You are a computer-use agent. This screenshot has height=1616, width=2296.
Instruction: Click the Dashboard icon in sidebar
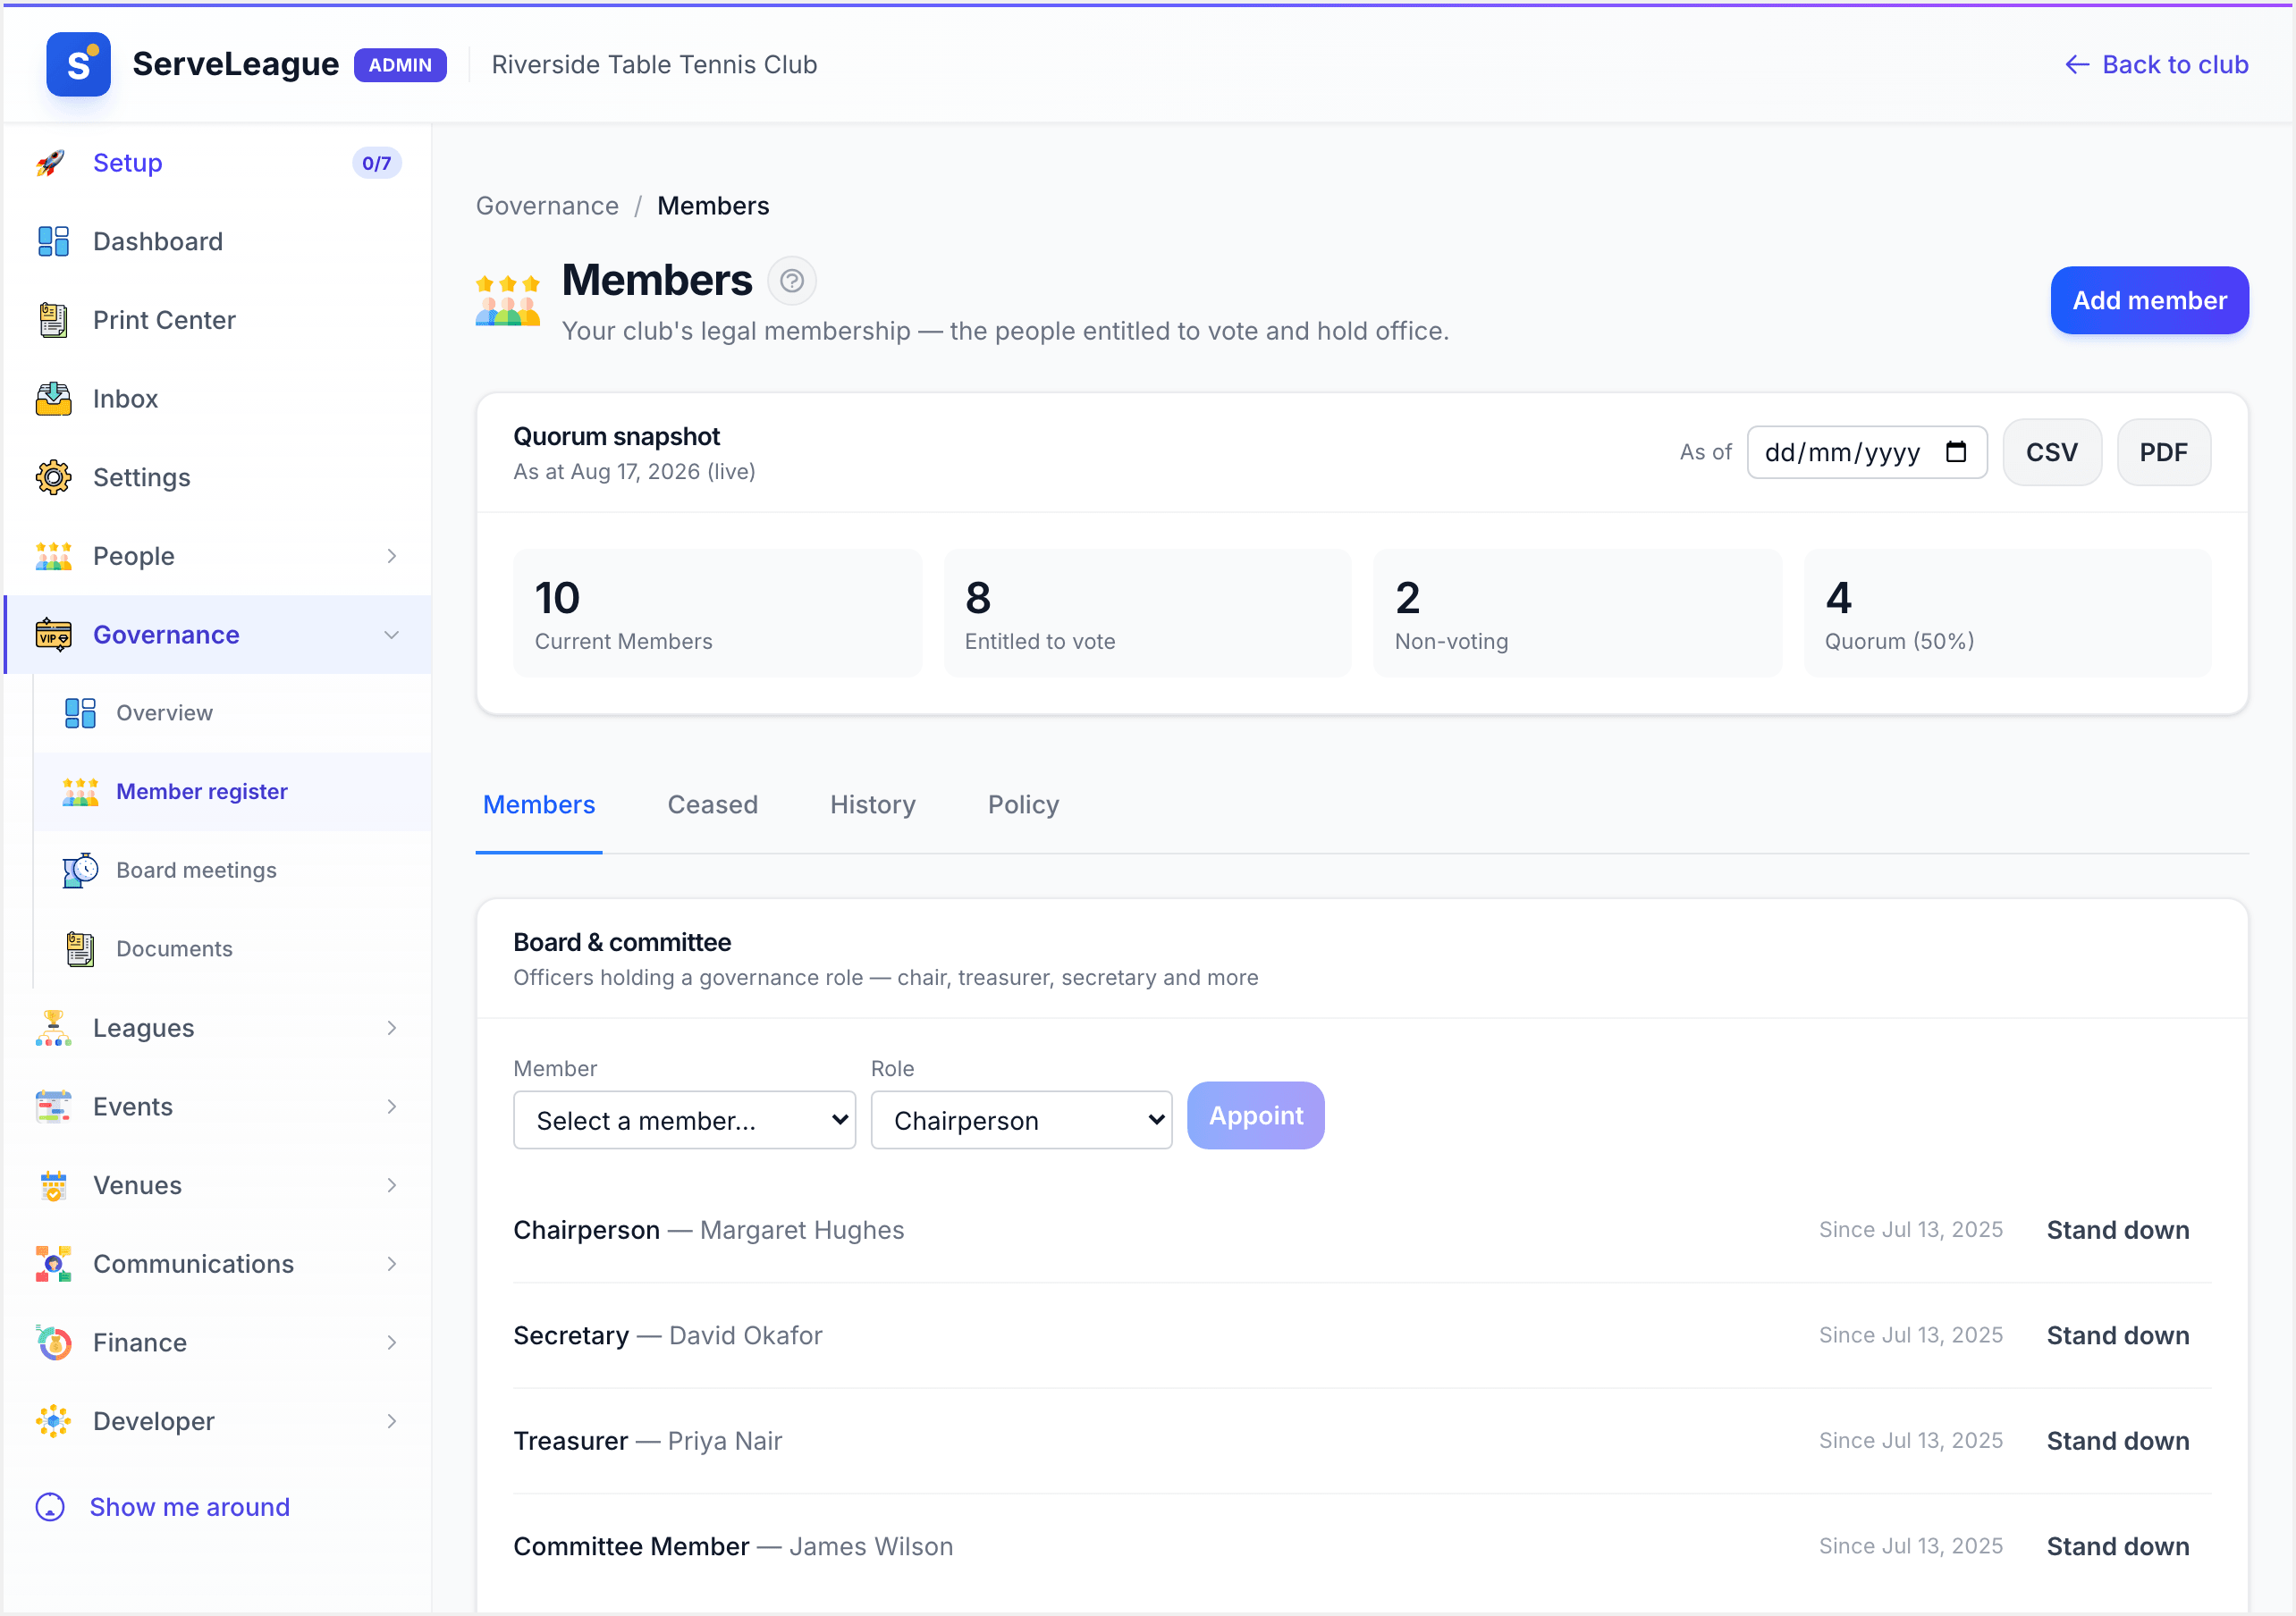[x=53, y=242]
